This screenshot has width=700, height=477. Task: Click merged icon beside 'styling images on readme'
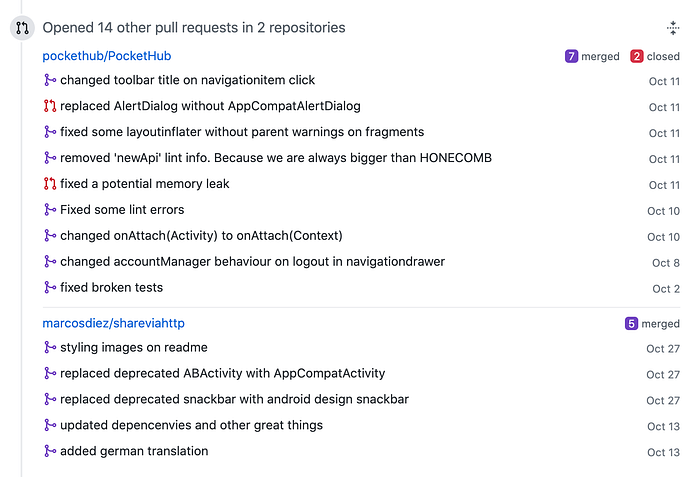pyautogui.click(x=50, y=347)
